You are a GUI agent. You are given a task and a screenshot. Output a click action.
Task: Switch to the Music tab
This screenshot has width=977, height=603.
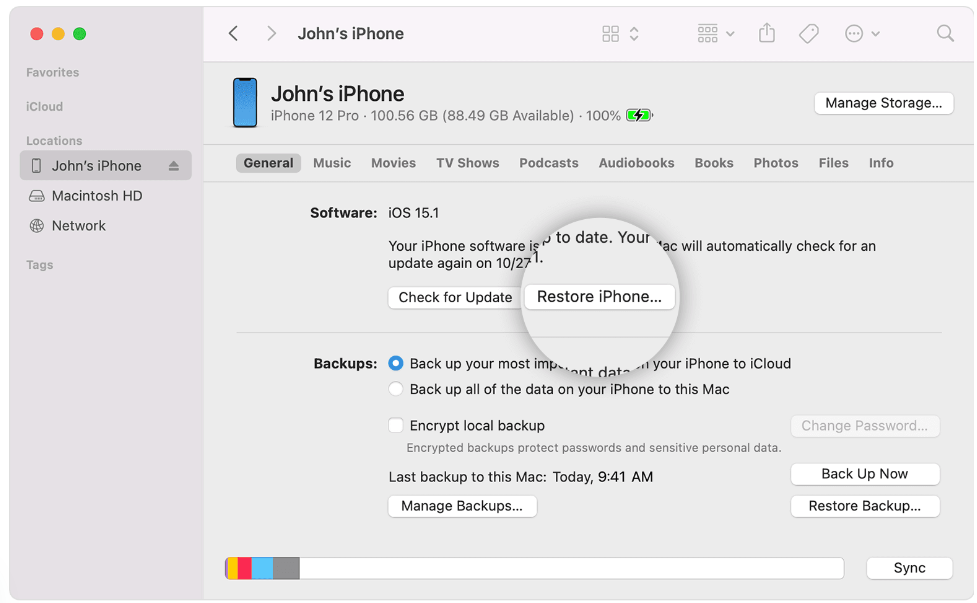click(x=332, y=163)
